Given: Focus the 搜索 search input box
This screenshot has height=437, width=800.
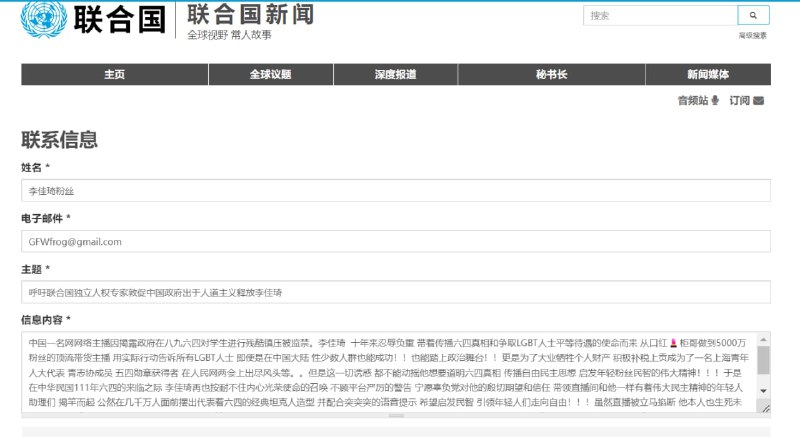Looking at the screenshot, I should 660,15.
